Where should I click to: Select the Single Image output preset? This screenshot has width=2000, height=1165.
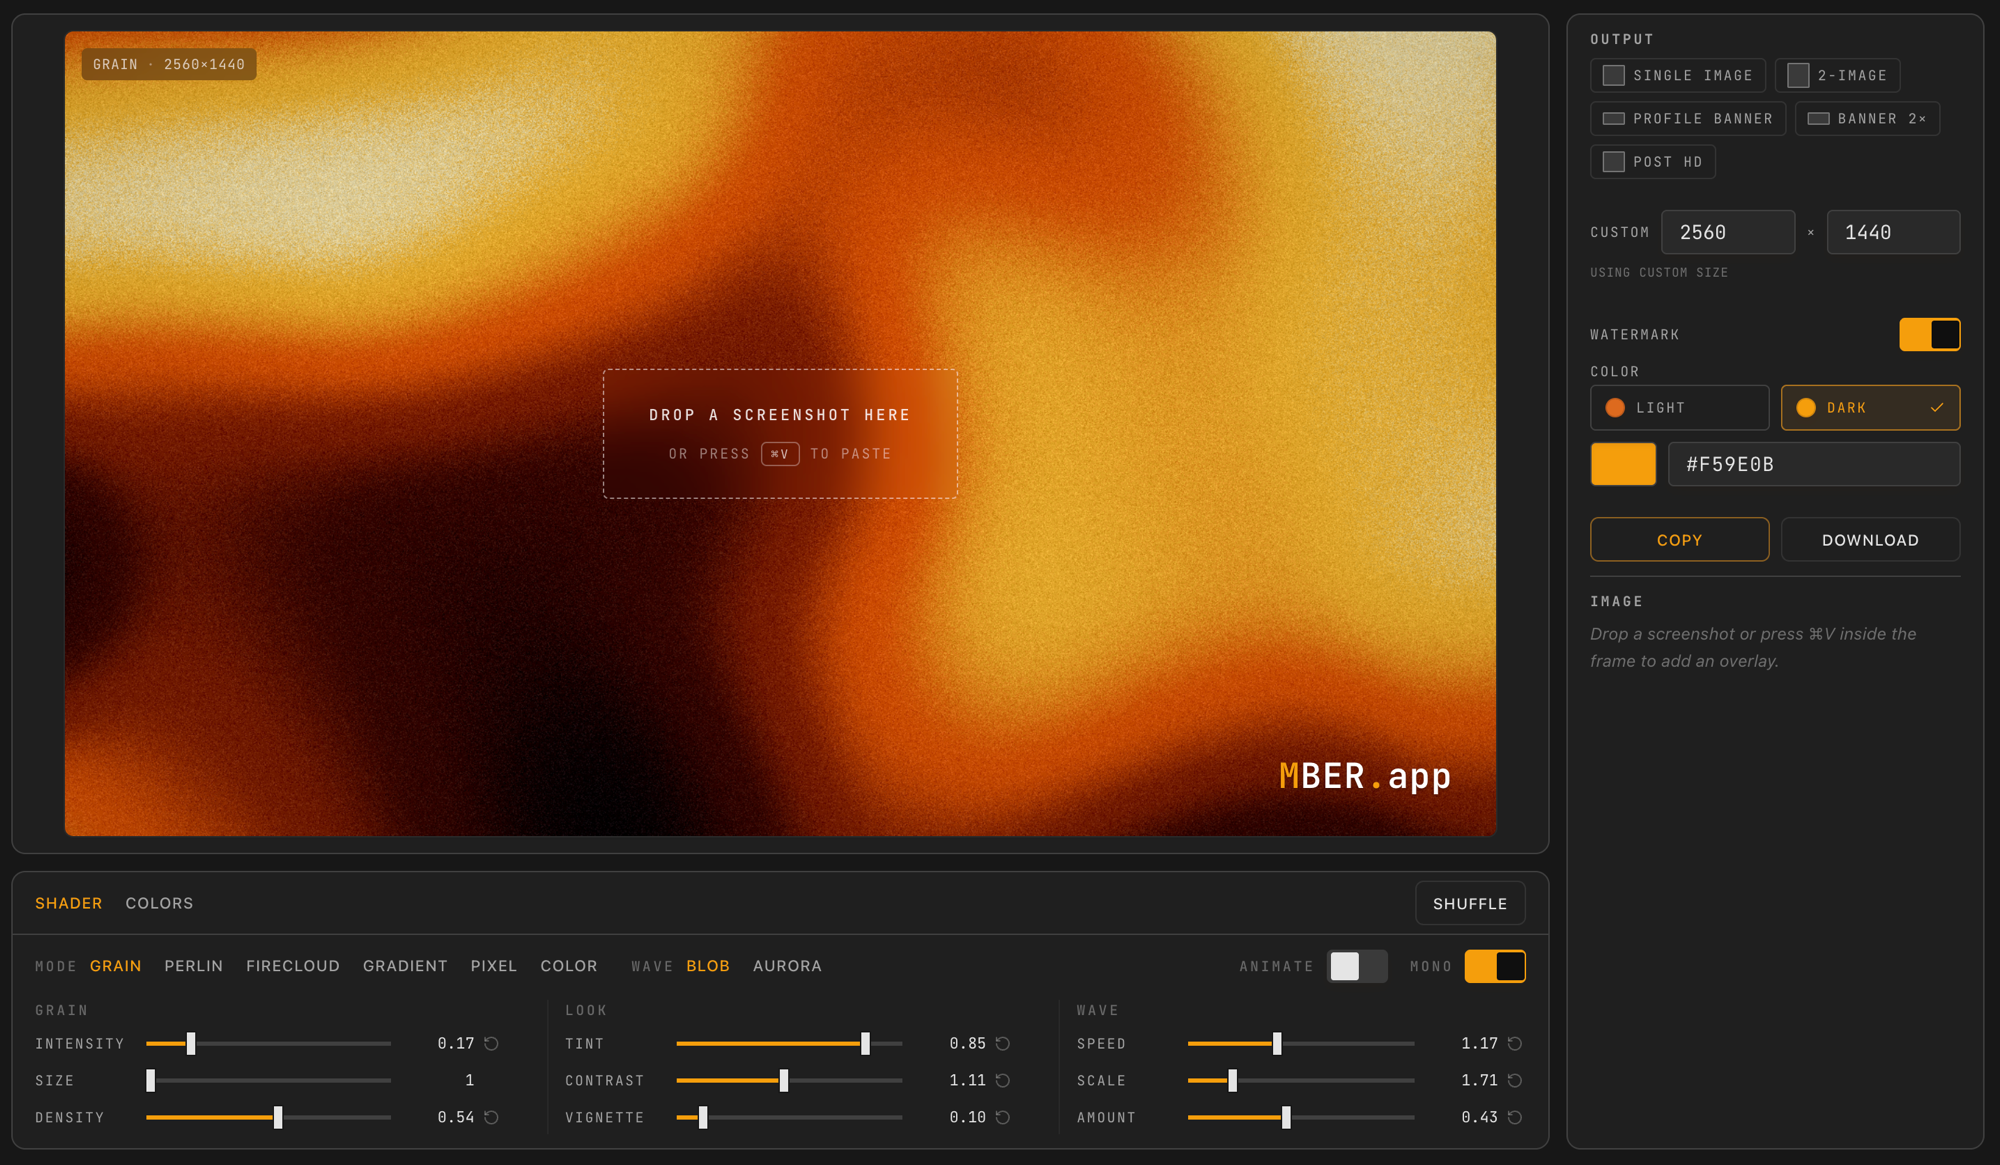point(1677,75)
